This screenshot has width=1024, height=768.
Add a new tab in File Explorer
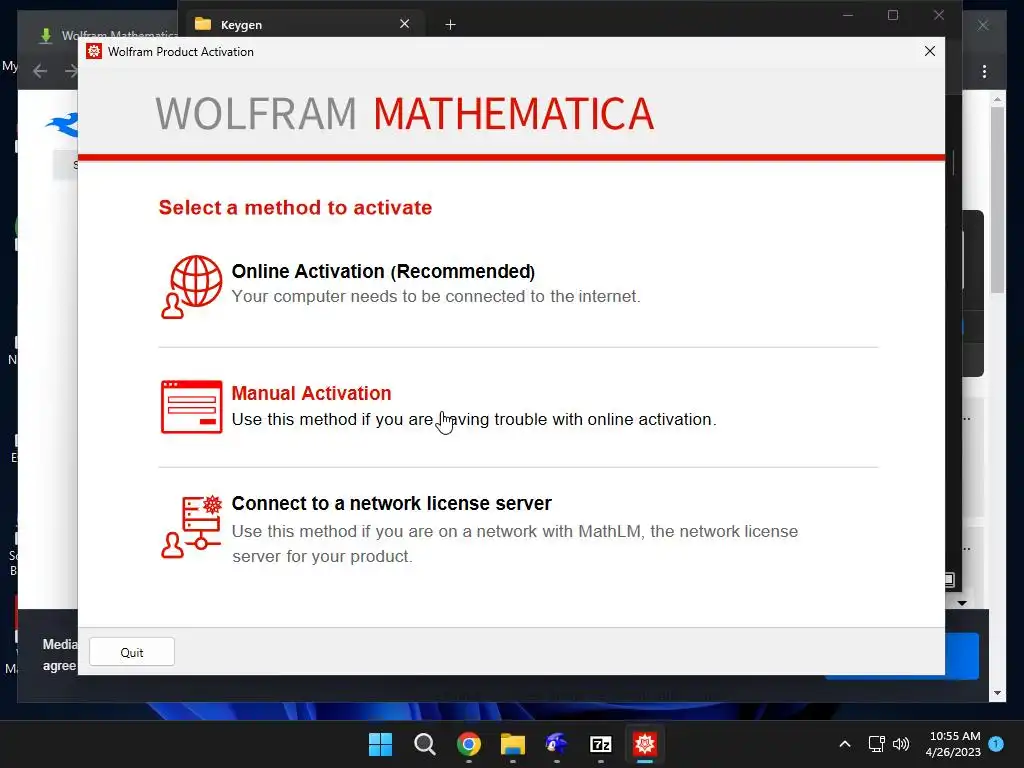tap(450, 25)
